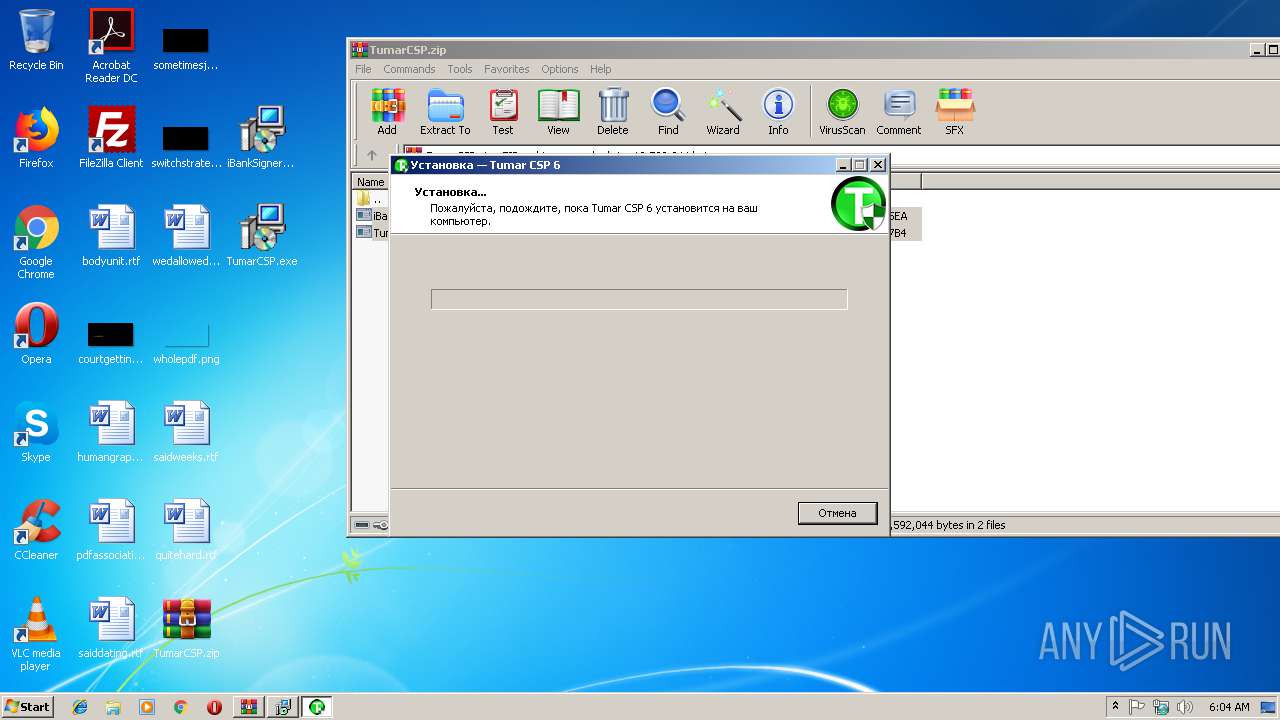Click the Extract To toolbar icon
Viewport: 1280px width, 720px height.
[x=445, y=111]
